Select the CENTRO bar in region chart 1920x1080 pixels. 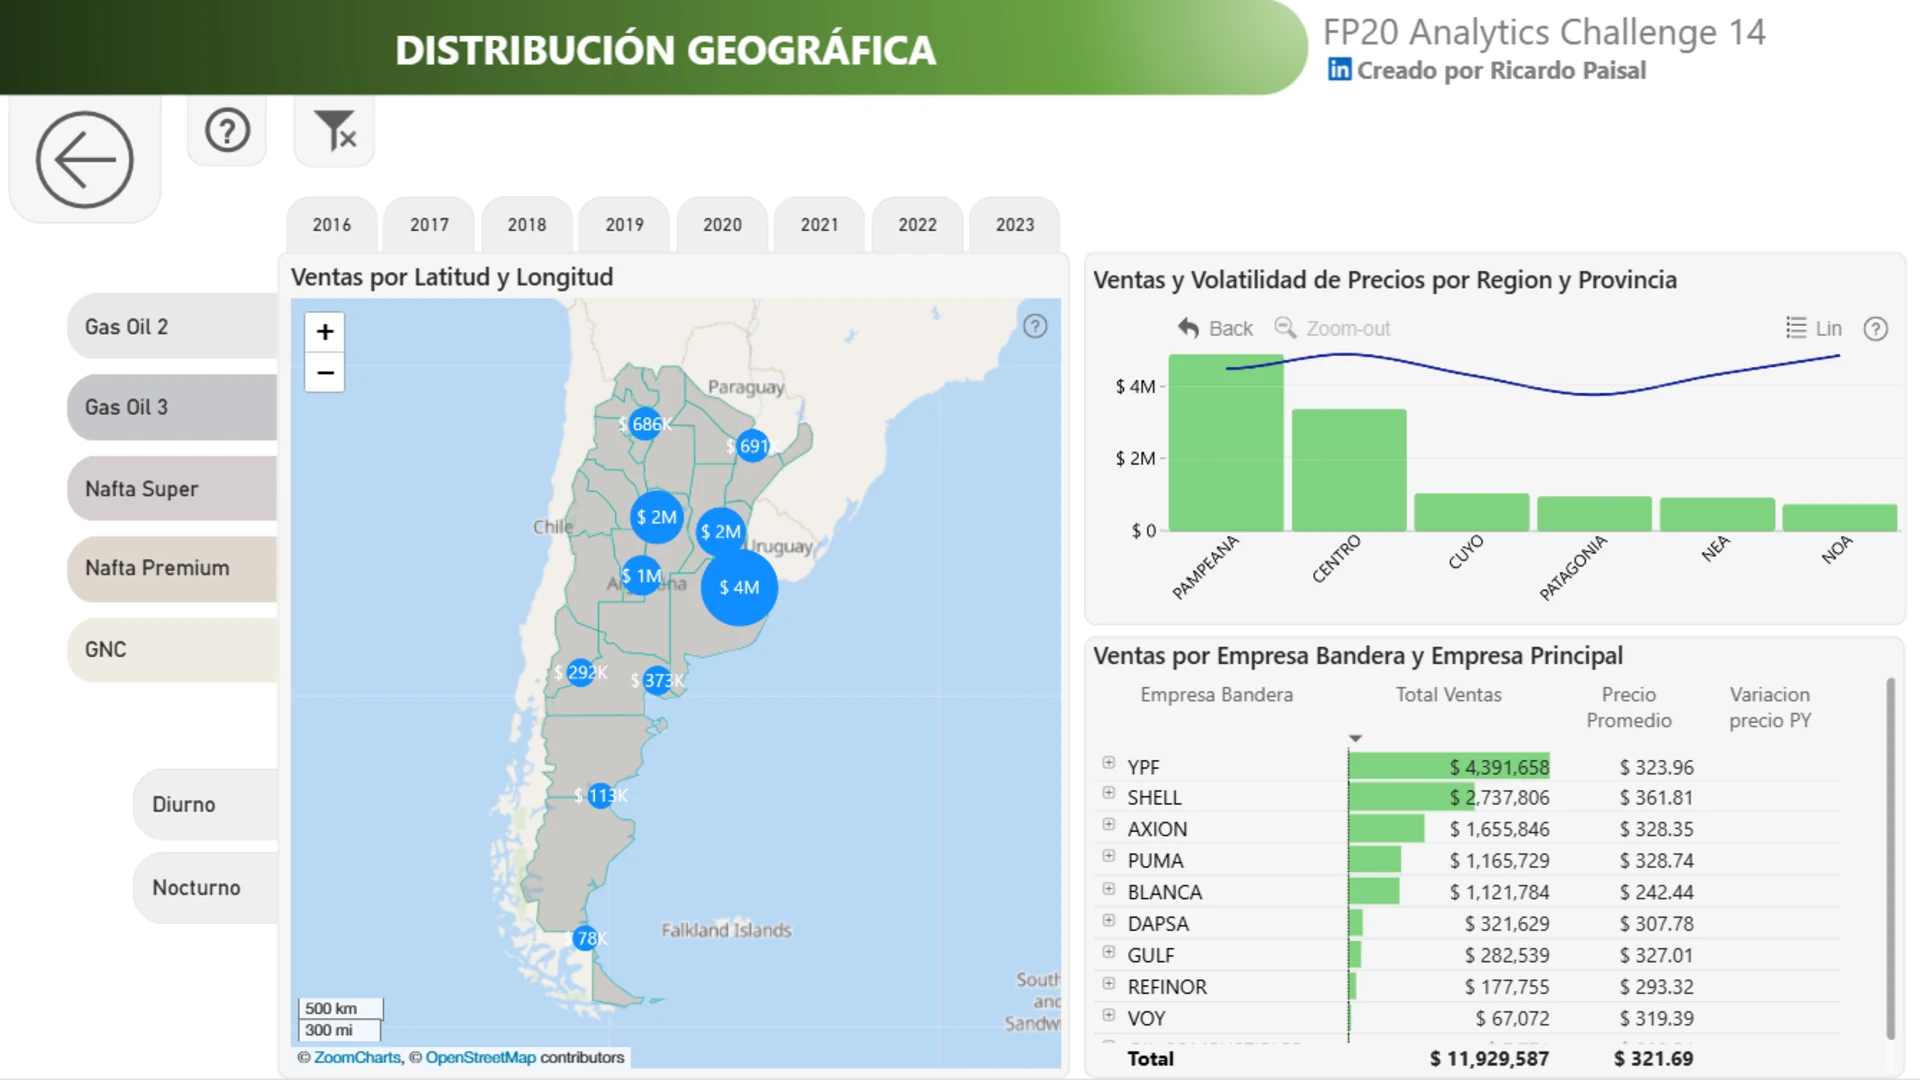pos(1349,470)
